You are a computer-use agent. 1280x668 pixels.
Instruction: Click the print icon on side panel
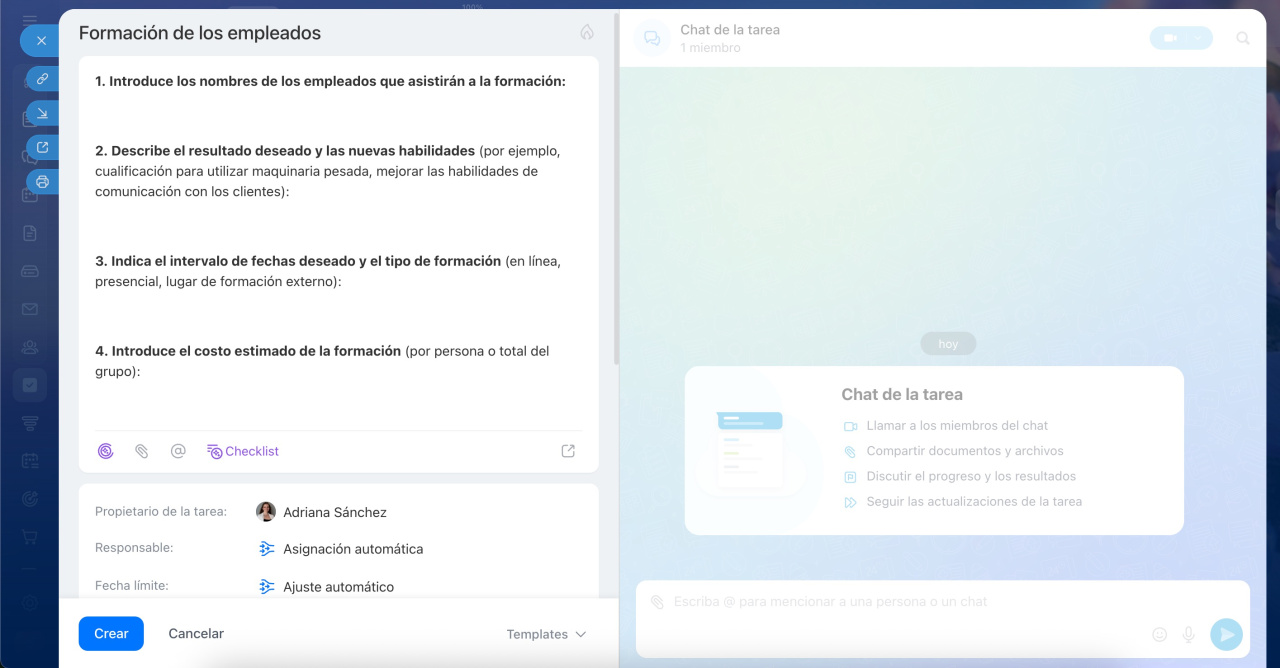point(42,181)
